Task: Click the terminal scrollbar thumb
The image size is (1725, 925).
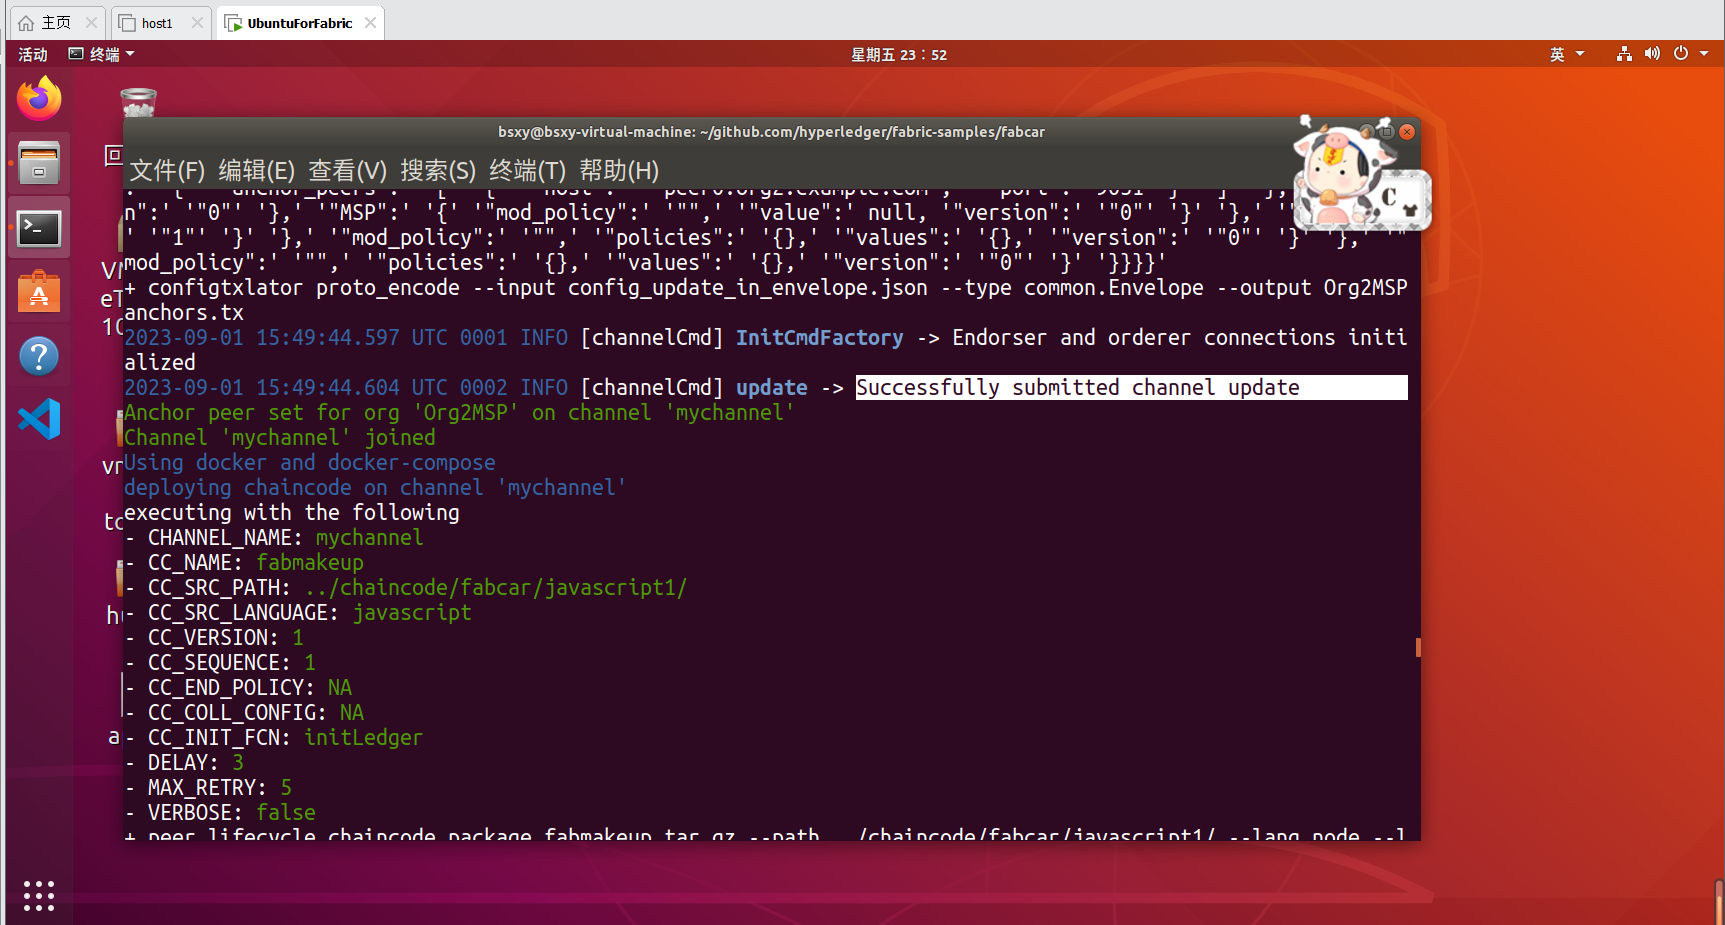Action: click(1417, 648)
